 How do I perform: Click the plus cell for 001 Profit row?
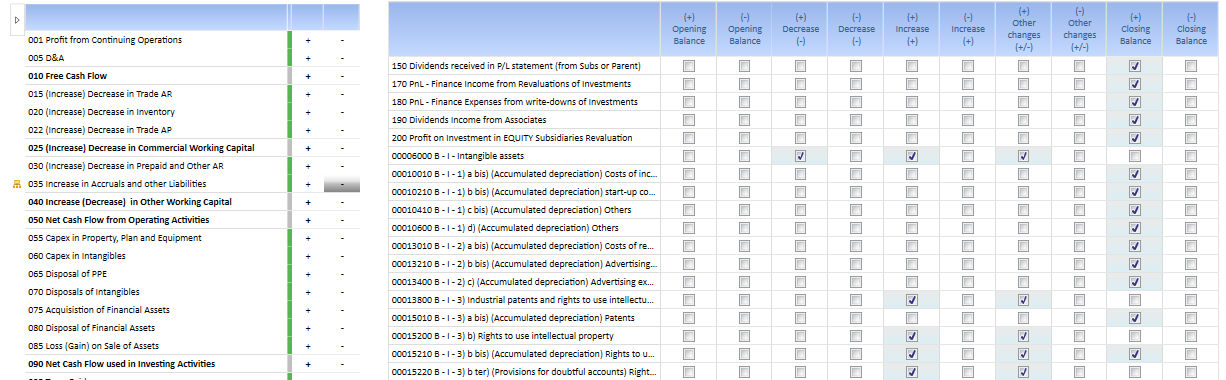click(307, 40)
